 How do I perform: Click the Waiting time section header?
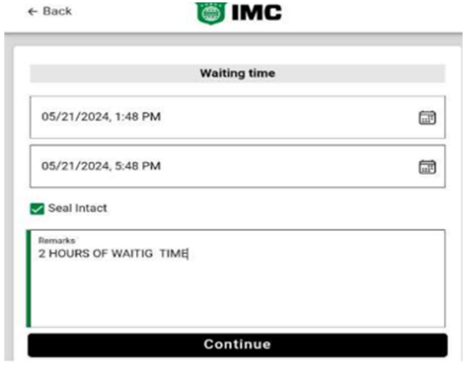click(237, 73)
